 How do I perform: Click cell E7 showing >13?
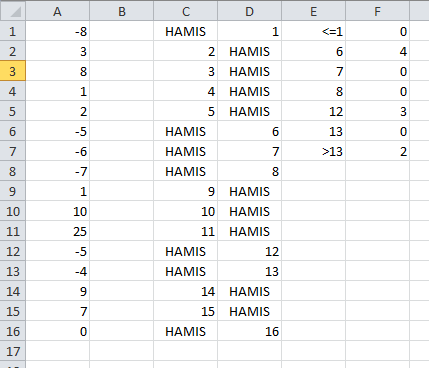pos(314,151)
